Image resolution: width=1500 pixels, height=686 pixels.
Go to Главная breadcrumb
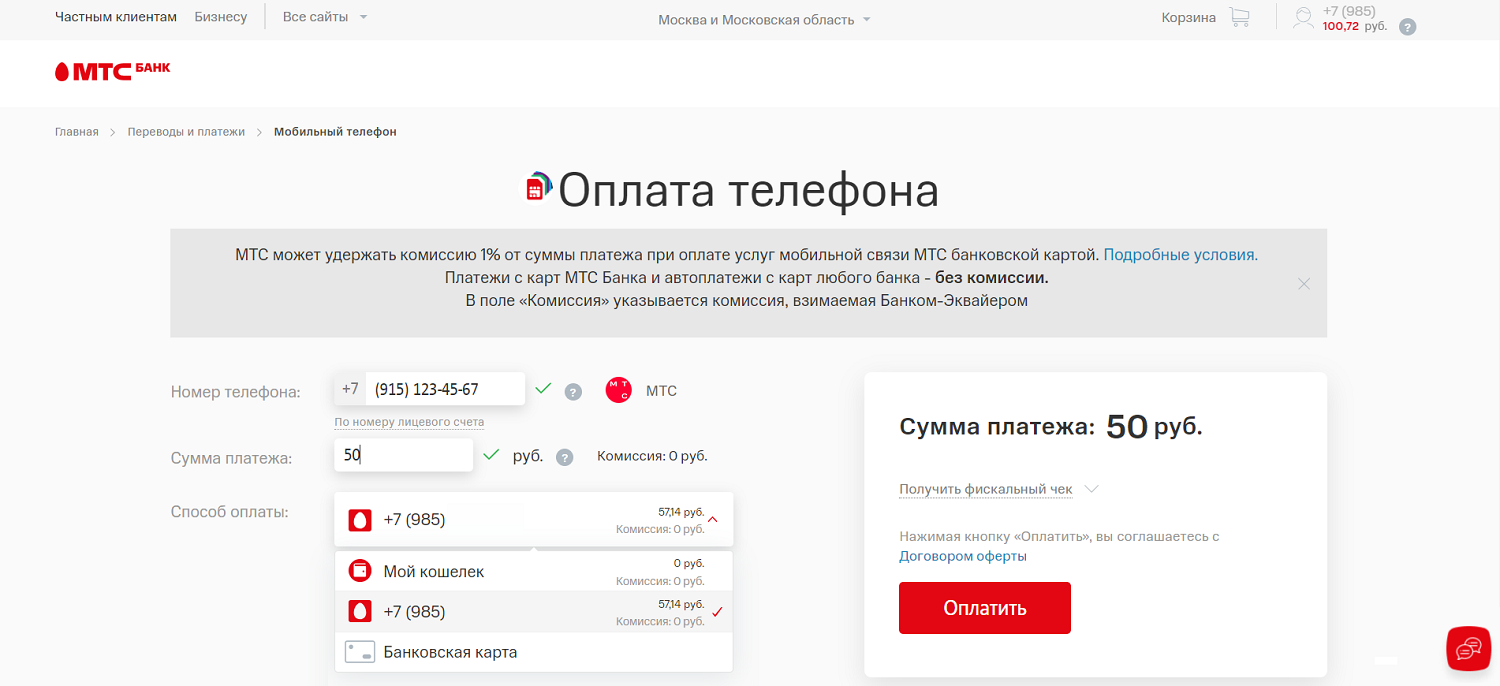point(77,132)
